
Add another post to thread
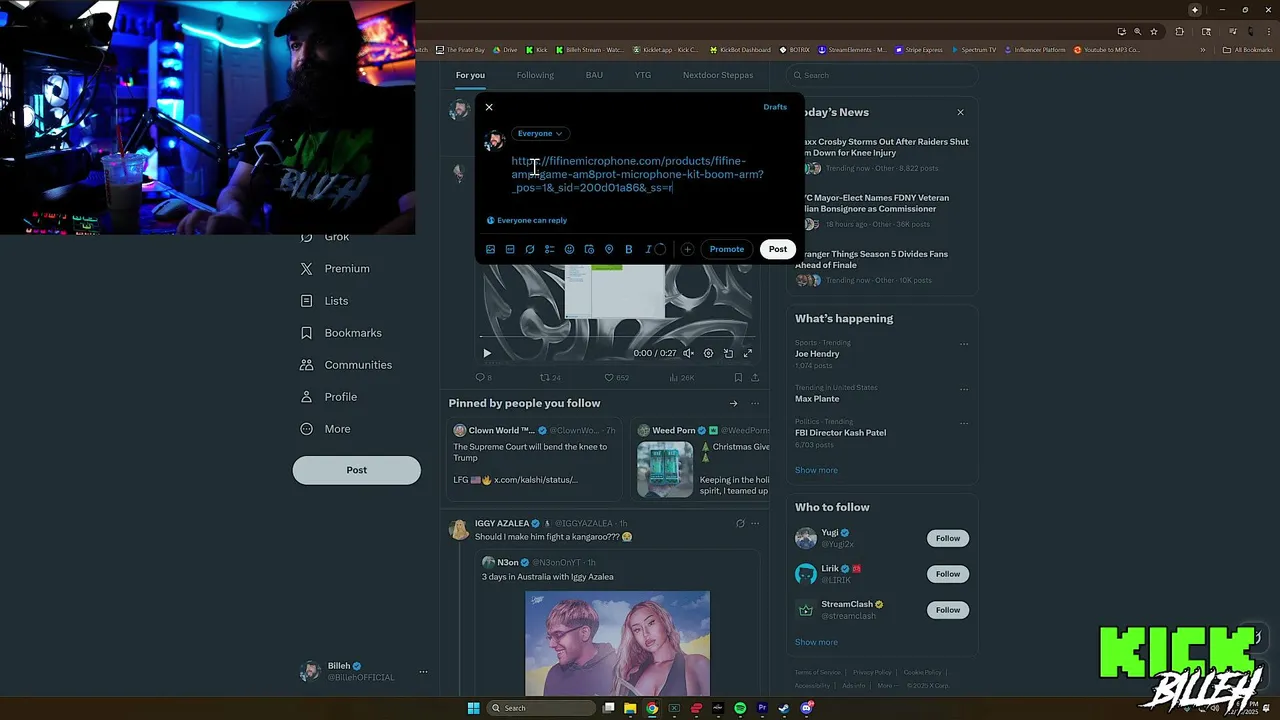tap(687, 249)
